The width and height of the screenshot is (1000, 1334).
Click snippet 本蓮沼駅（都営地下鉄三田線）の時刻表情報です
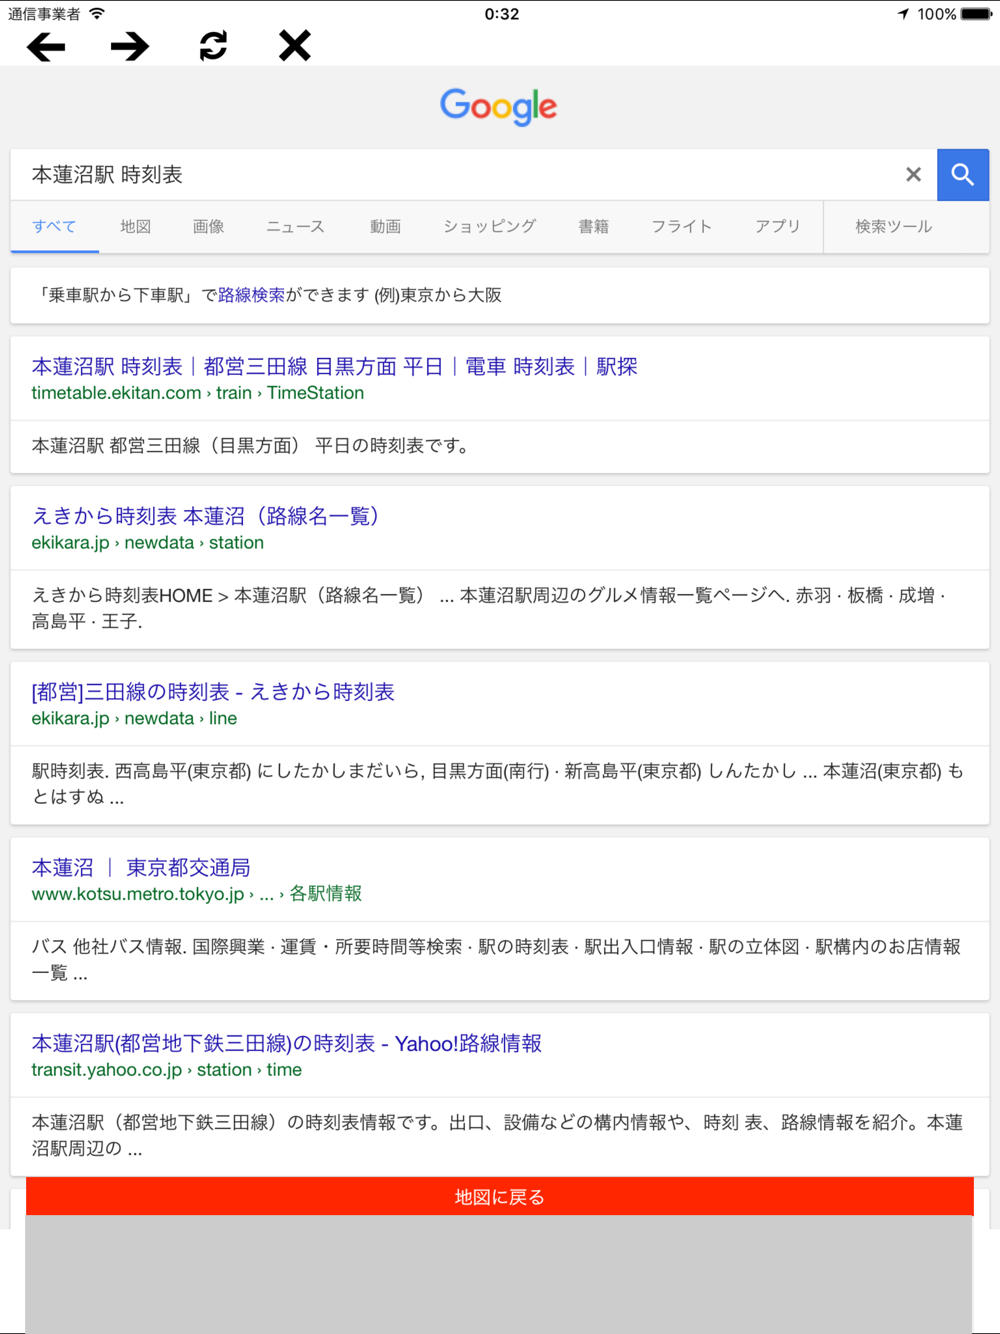click(x=497, y=1135)
